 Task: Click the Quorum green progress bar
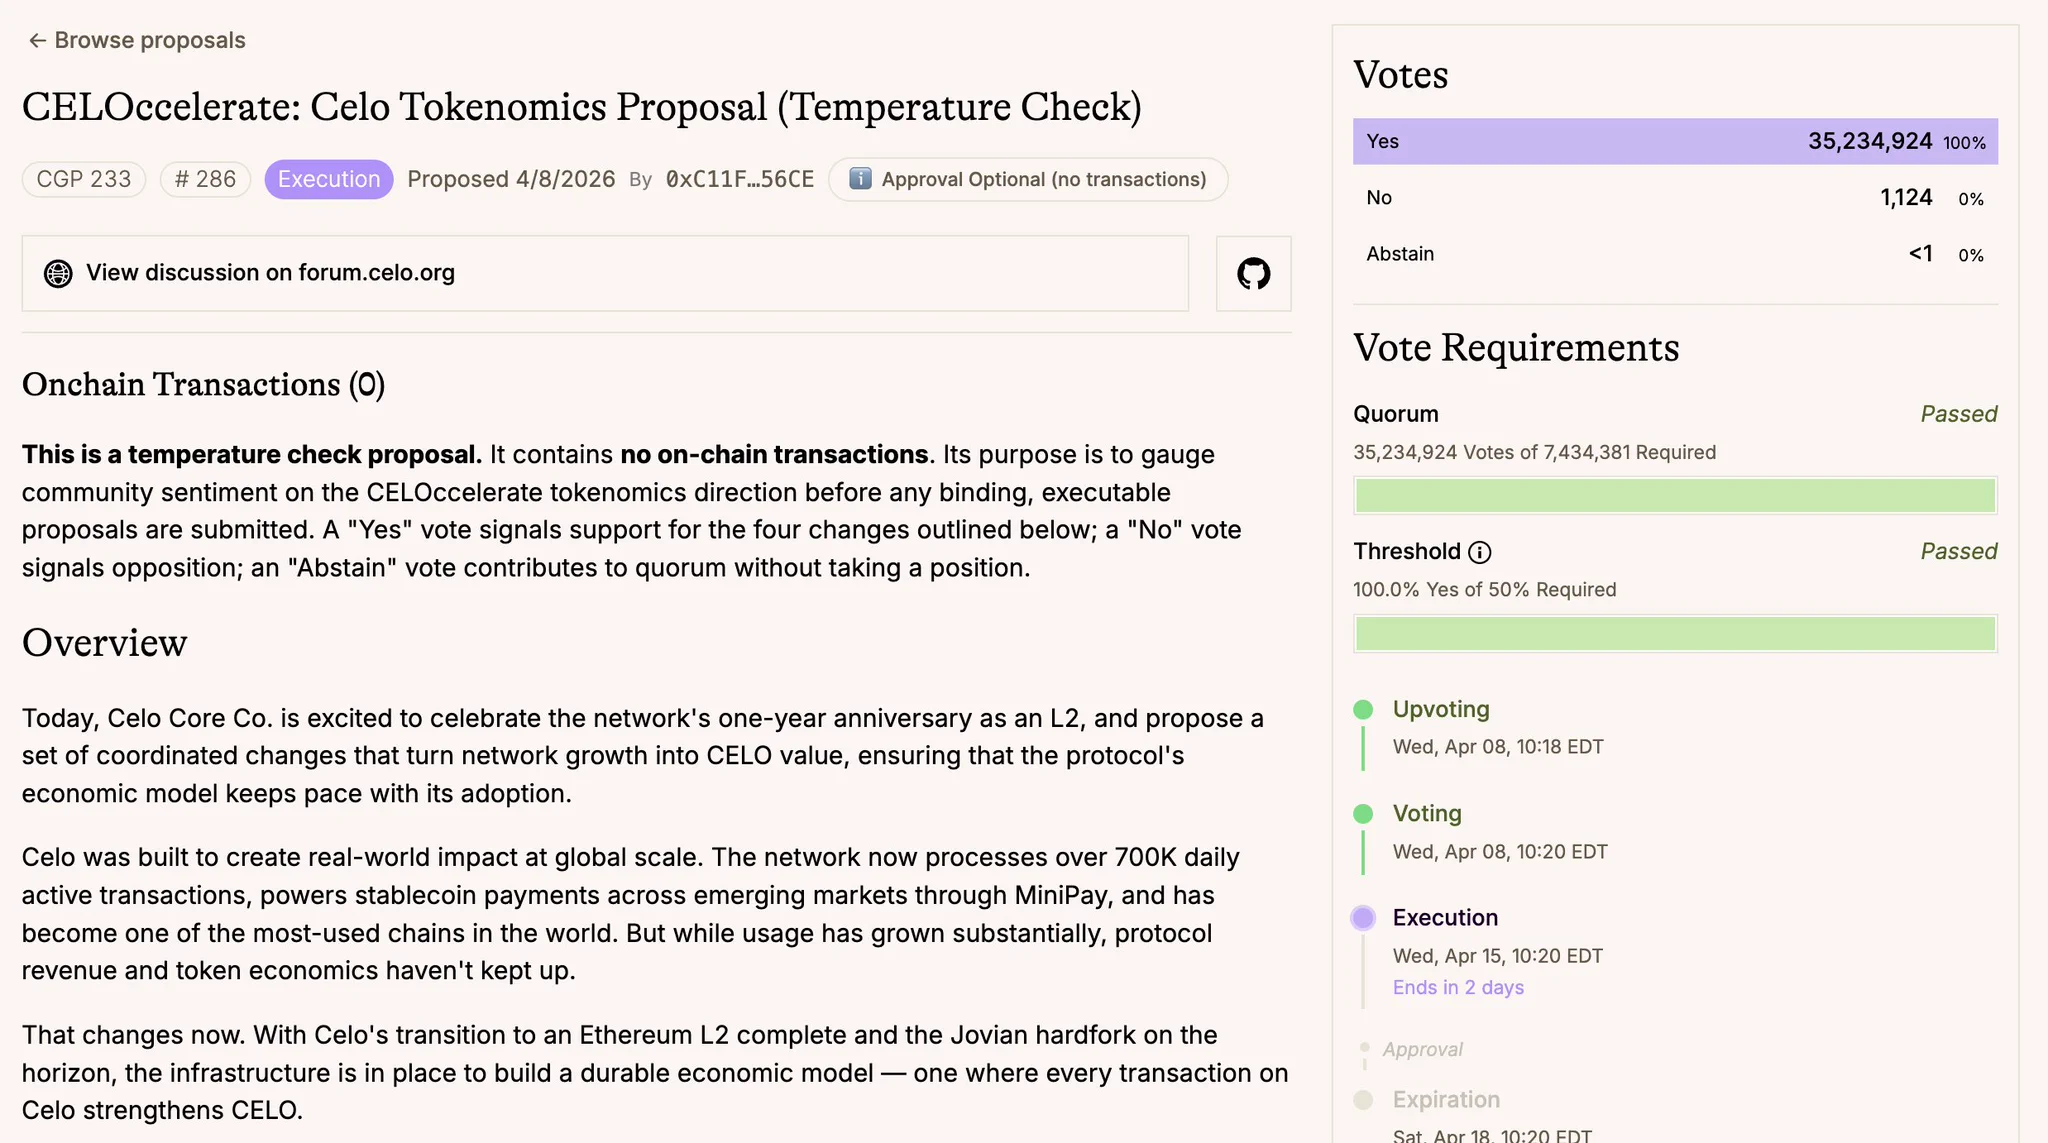1675,495
